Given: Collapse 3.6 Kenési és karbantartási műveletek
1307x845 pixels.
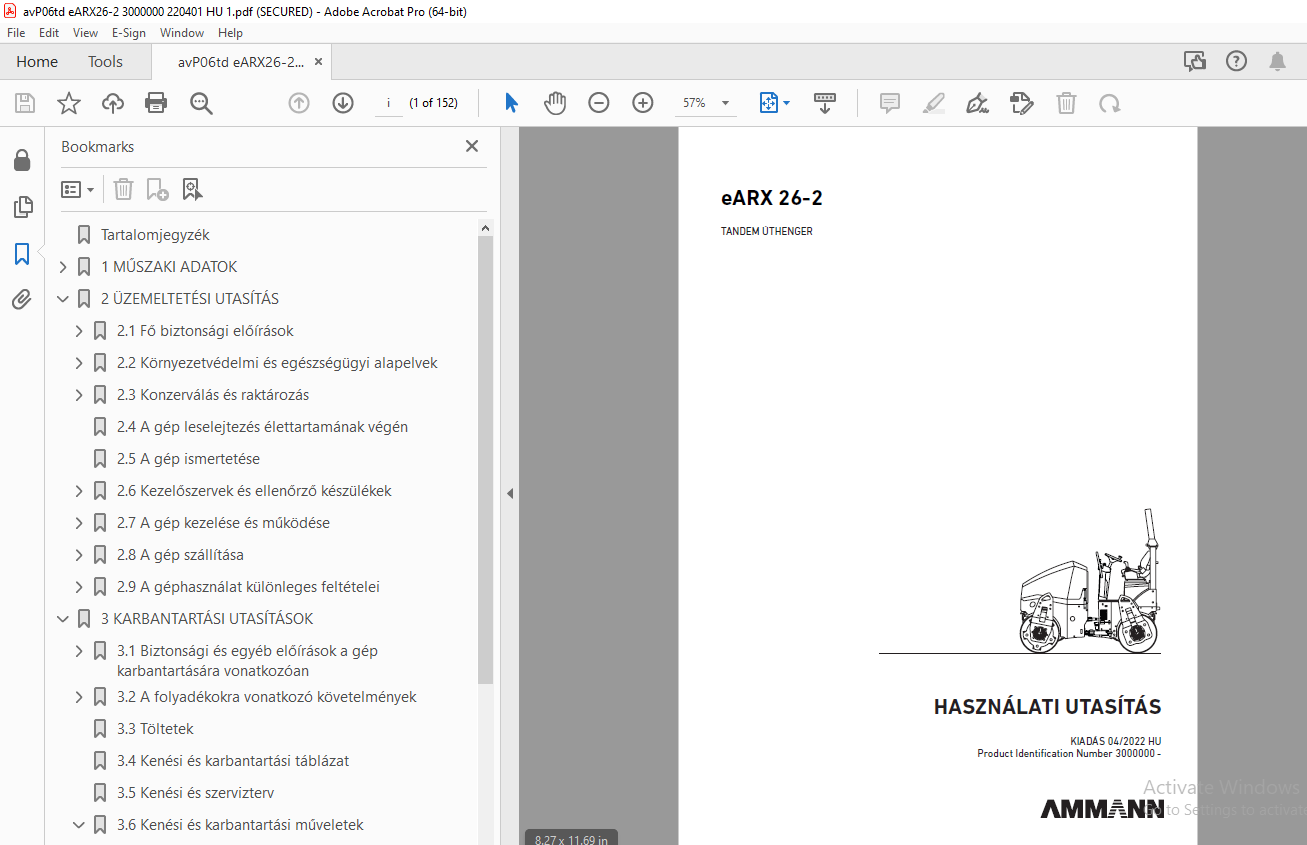Looking at the screenshot, I should click(79, 825).
